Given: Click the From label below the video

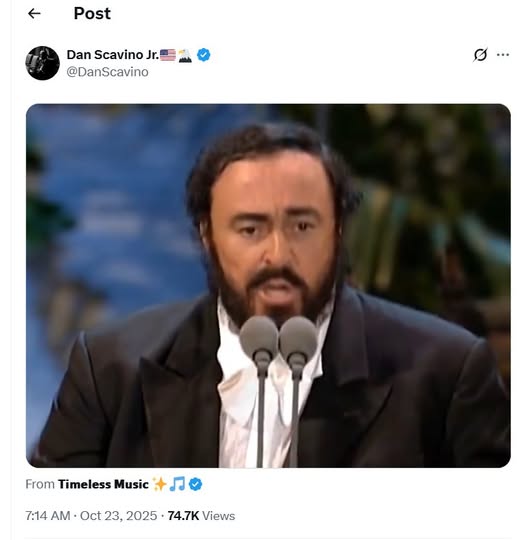Looking at the screenshot, I should pyautogui.click(x=40, y=484).
